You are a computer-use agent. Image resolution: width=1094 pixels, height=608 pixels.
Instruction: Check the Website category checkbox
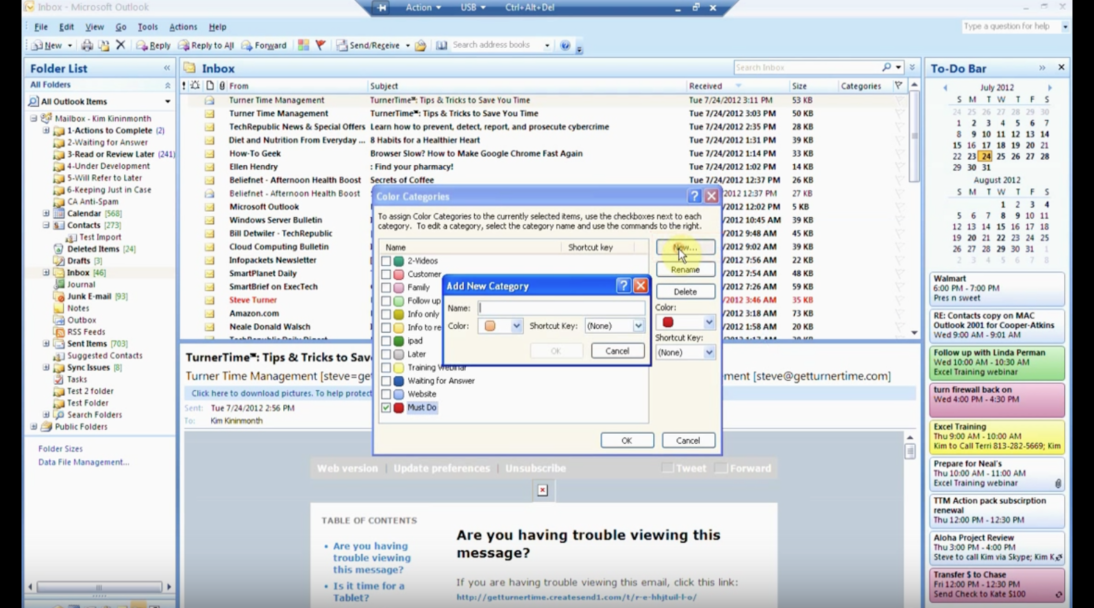tap(386, 394)
